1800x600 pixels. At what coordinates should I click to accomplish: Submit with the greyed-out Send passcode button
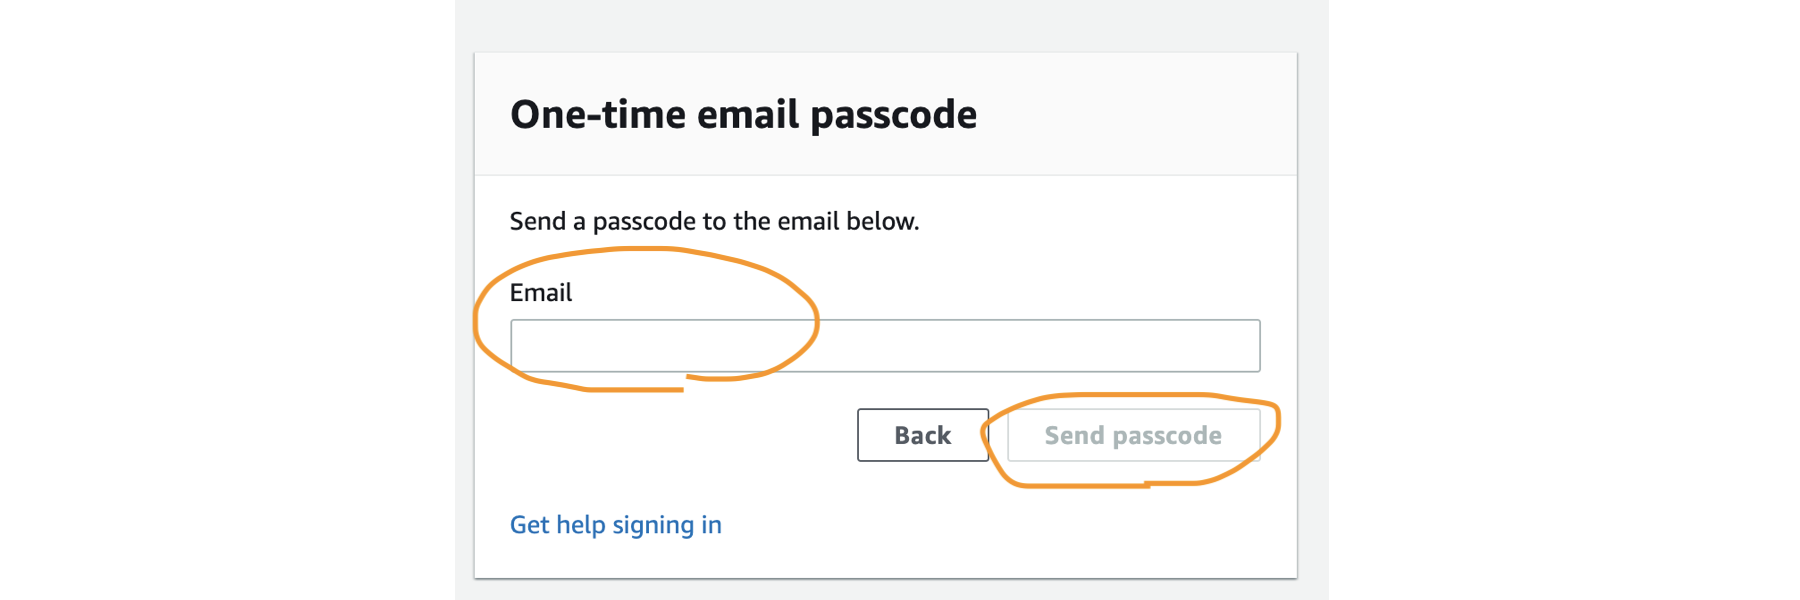point(1134,435)
